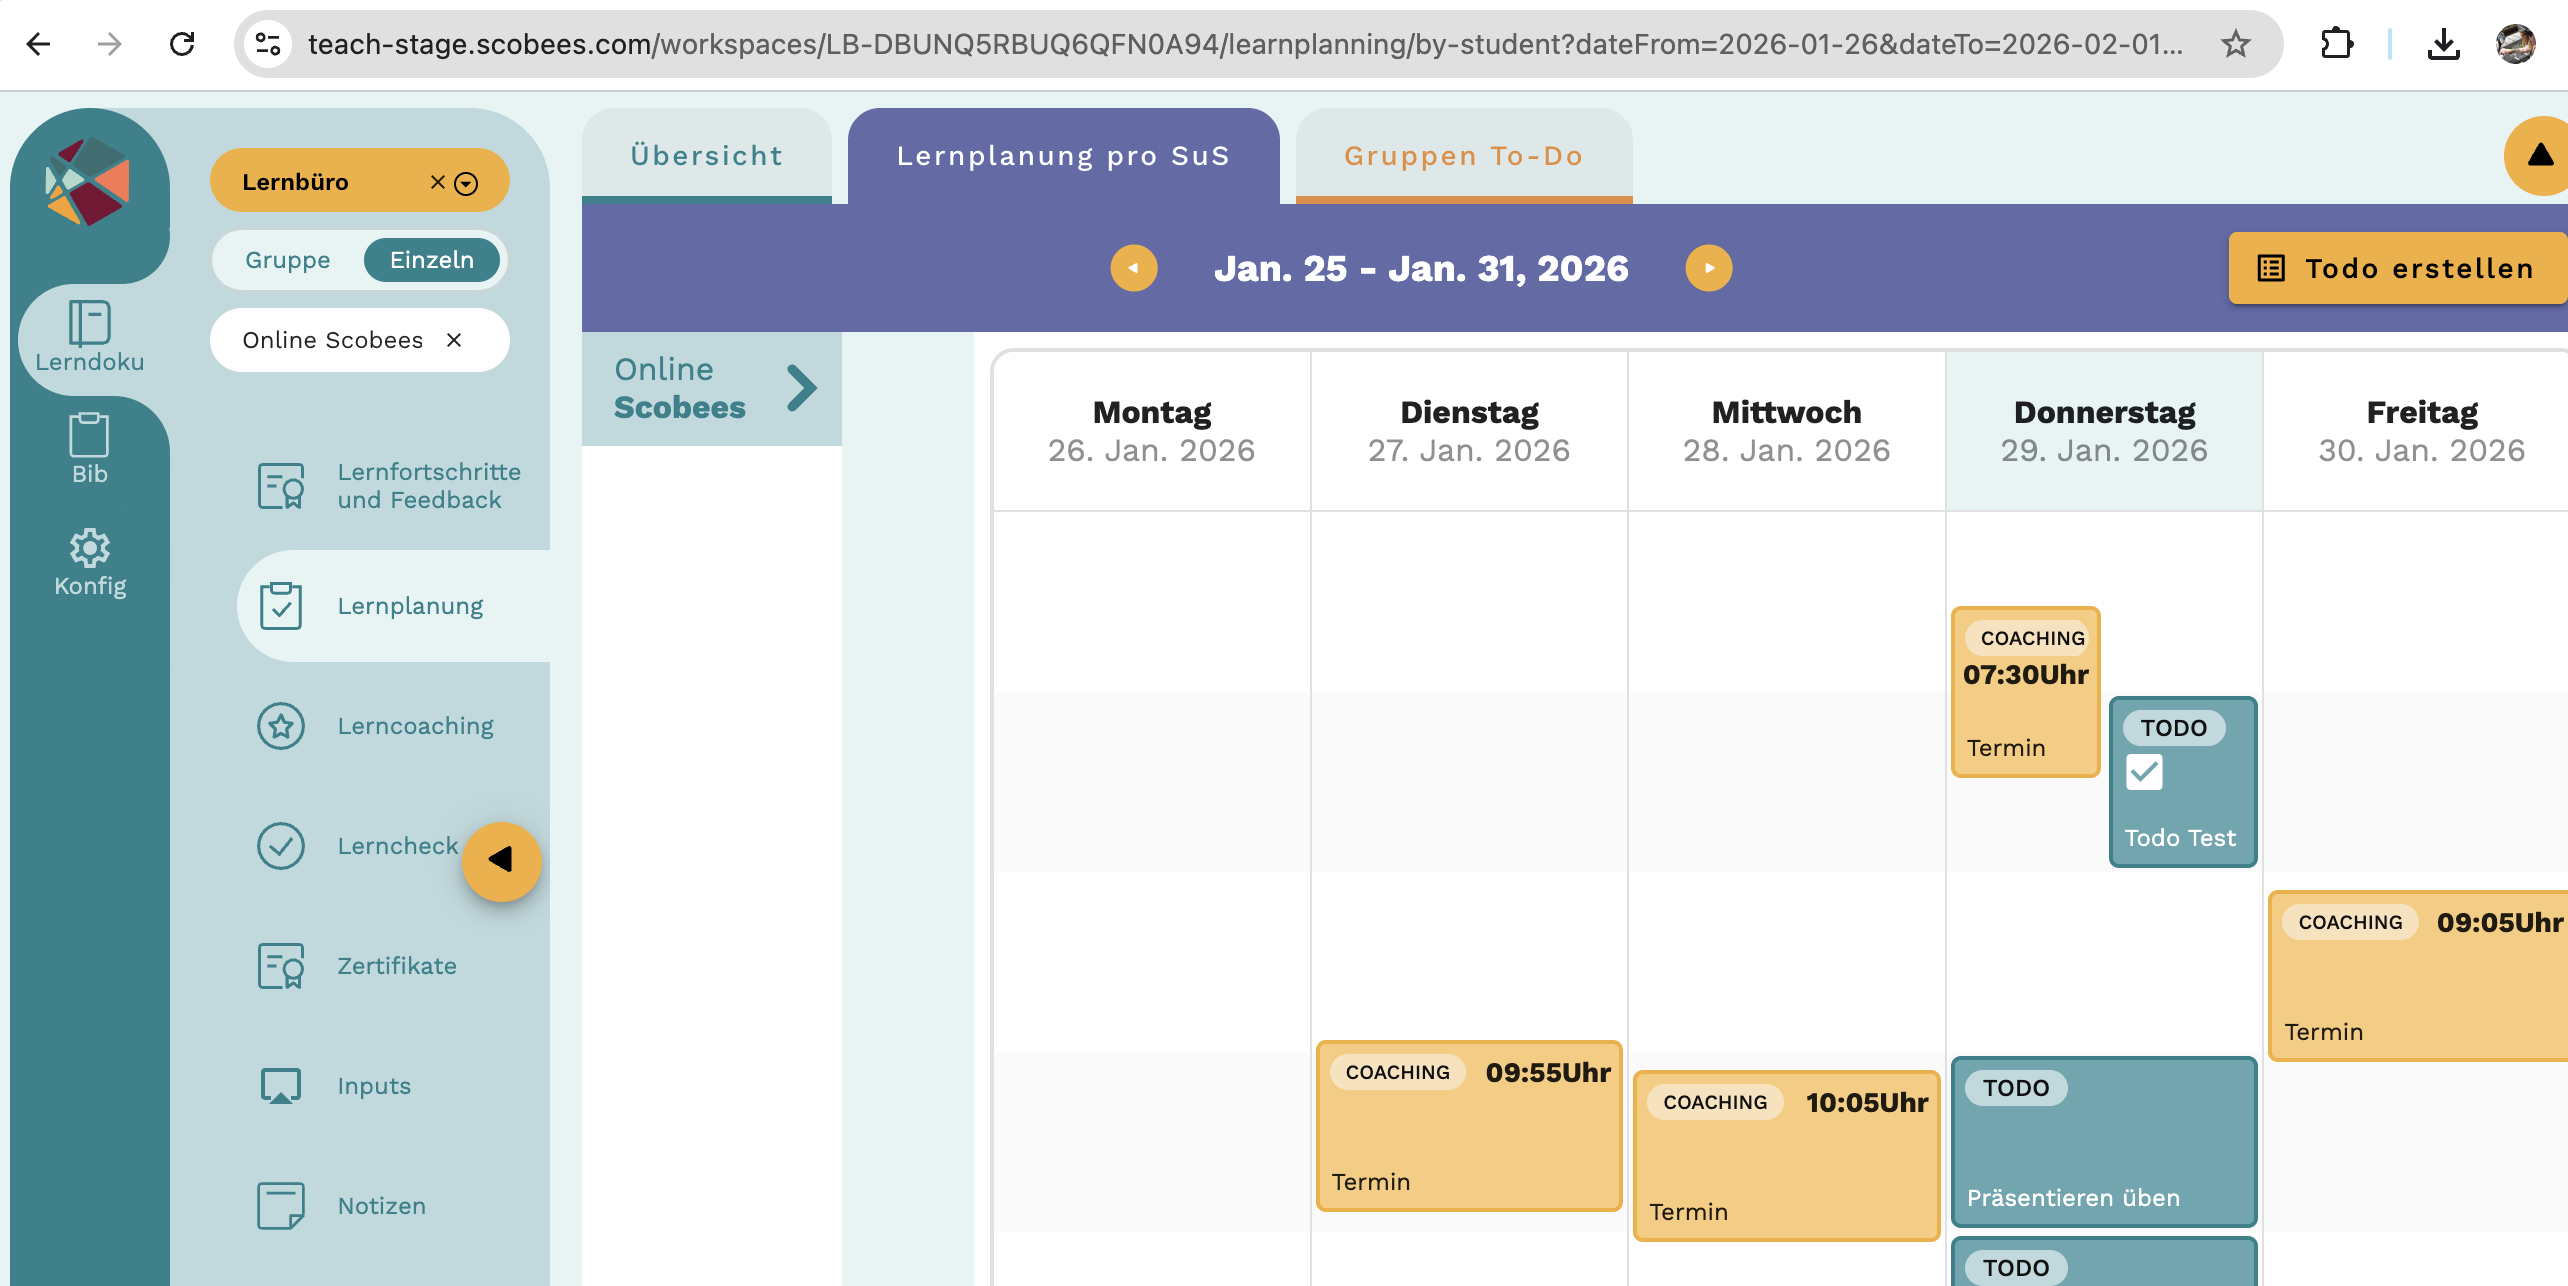Switch to the Übersicht tab
Screen dimensions: 2568x1286
tap(707, 156)
